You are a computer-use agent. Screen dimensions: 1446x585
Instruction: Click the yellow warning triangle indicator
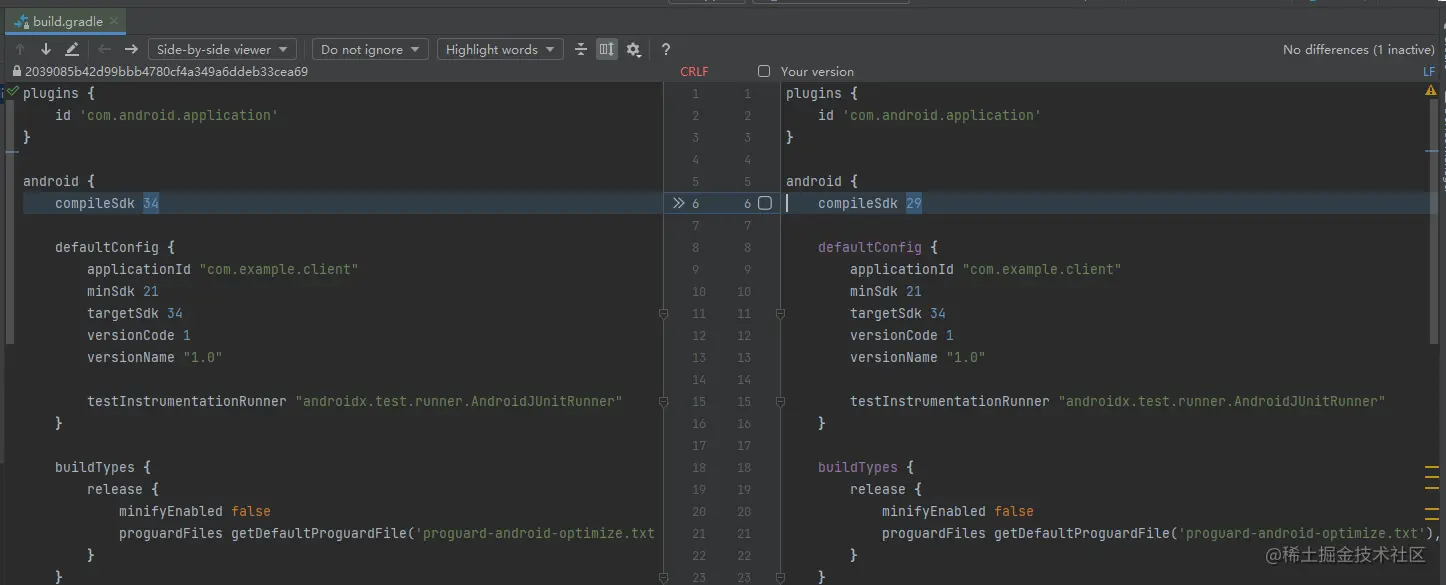1431,91
